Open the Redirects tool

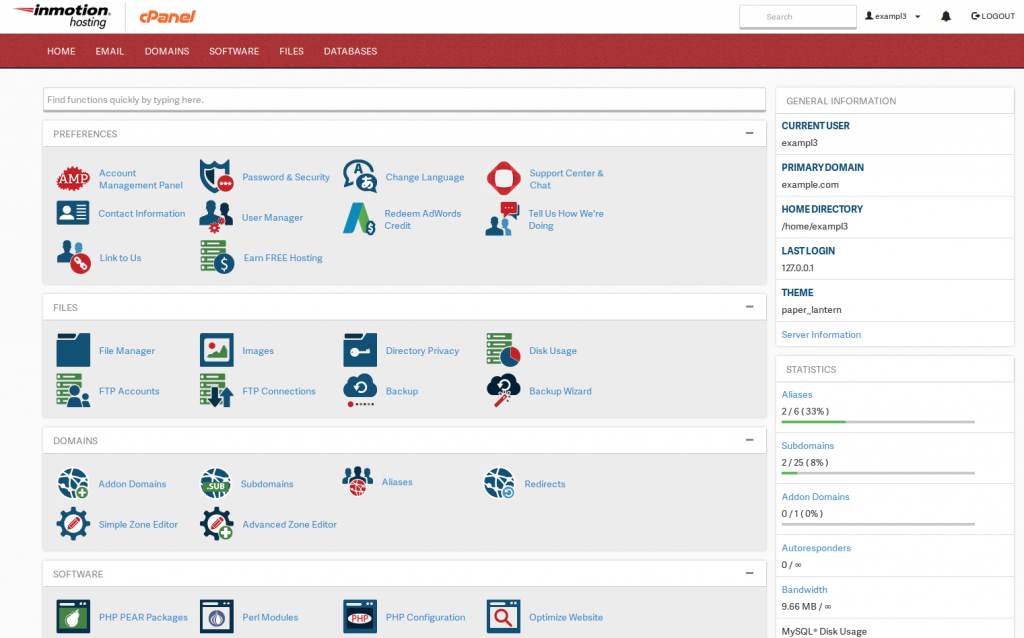click(x=544, y=482)
